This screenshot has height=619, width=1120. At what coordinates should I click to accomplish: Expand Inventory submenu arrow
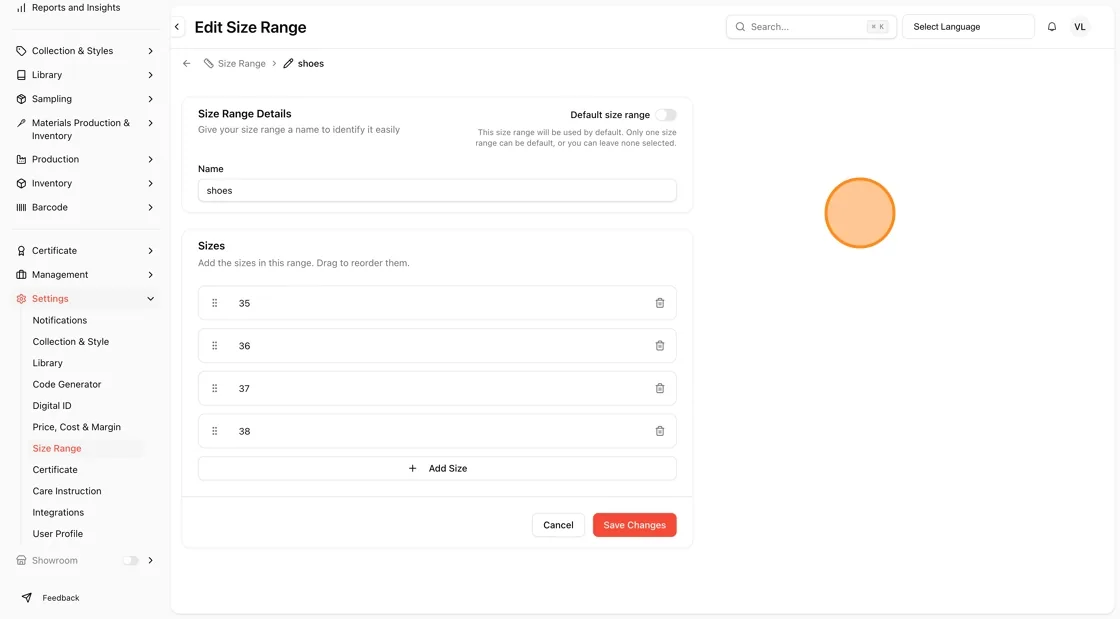click(151, 183)
